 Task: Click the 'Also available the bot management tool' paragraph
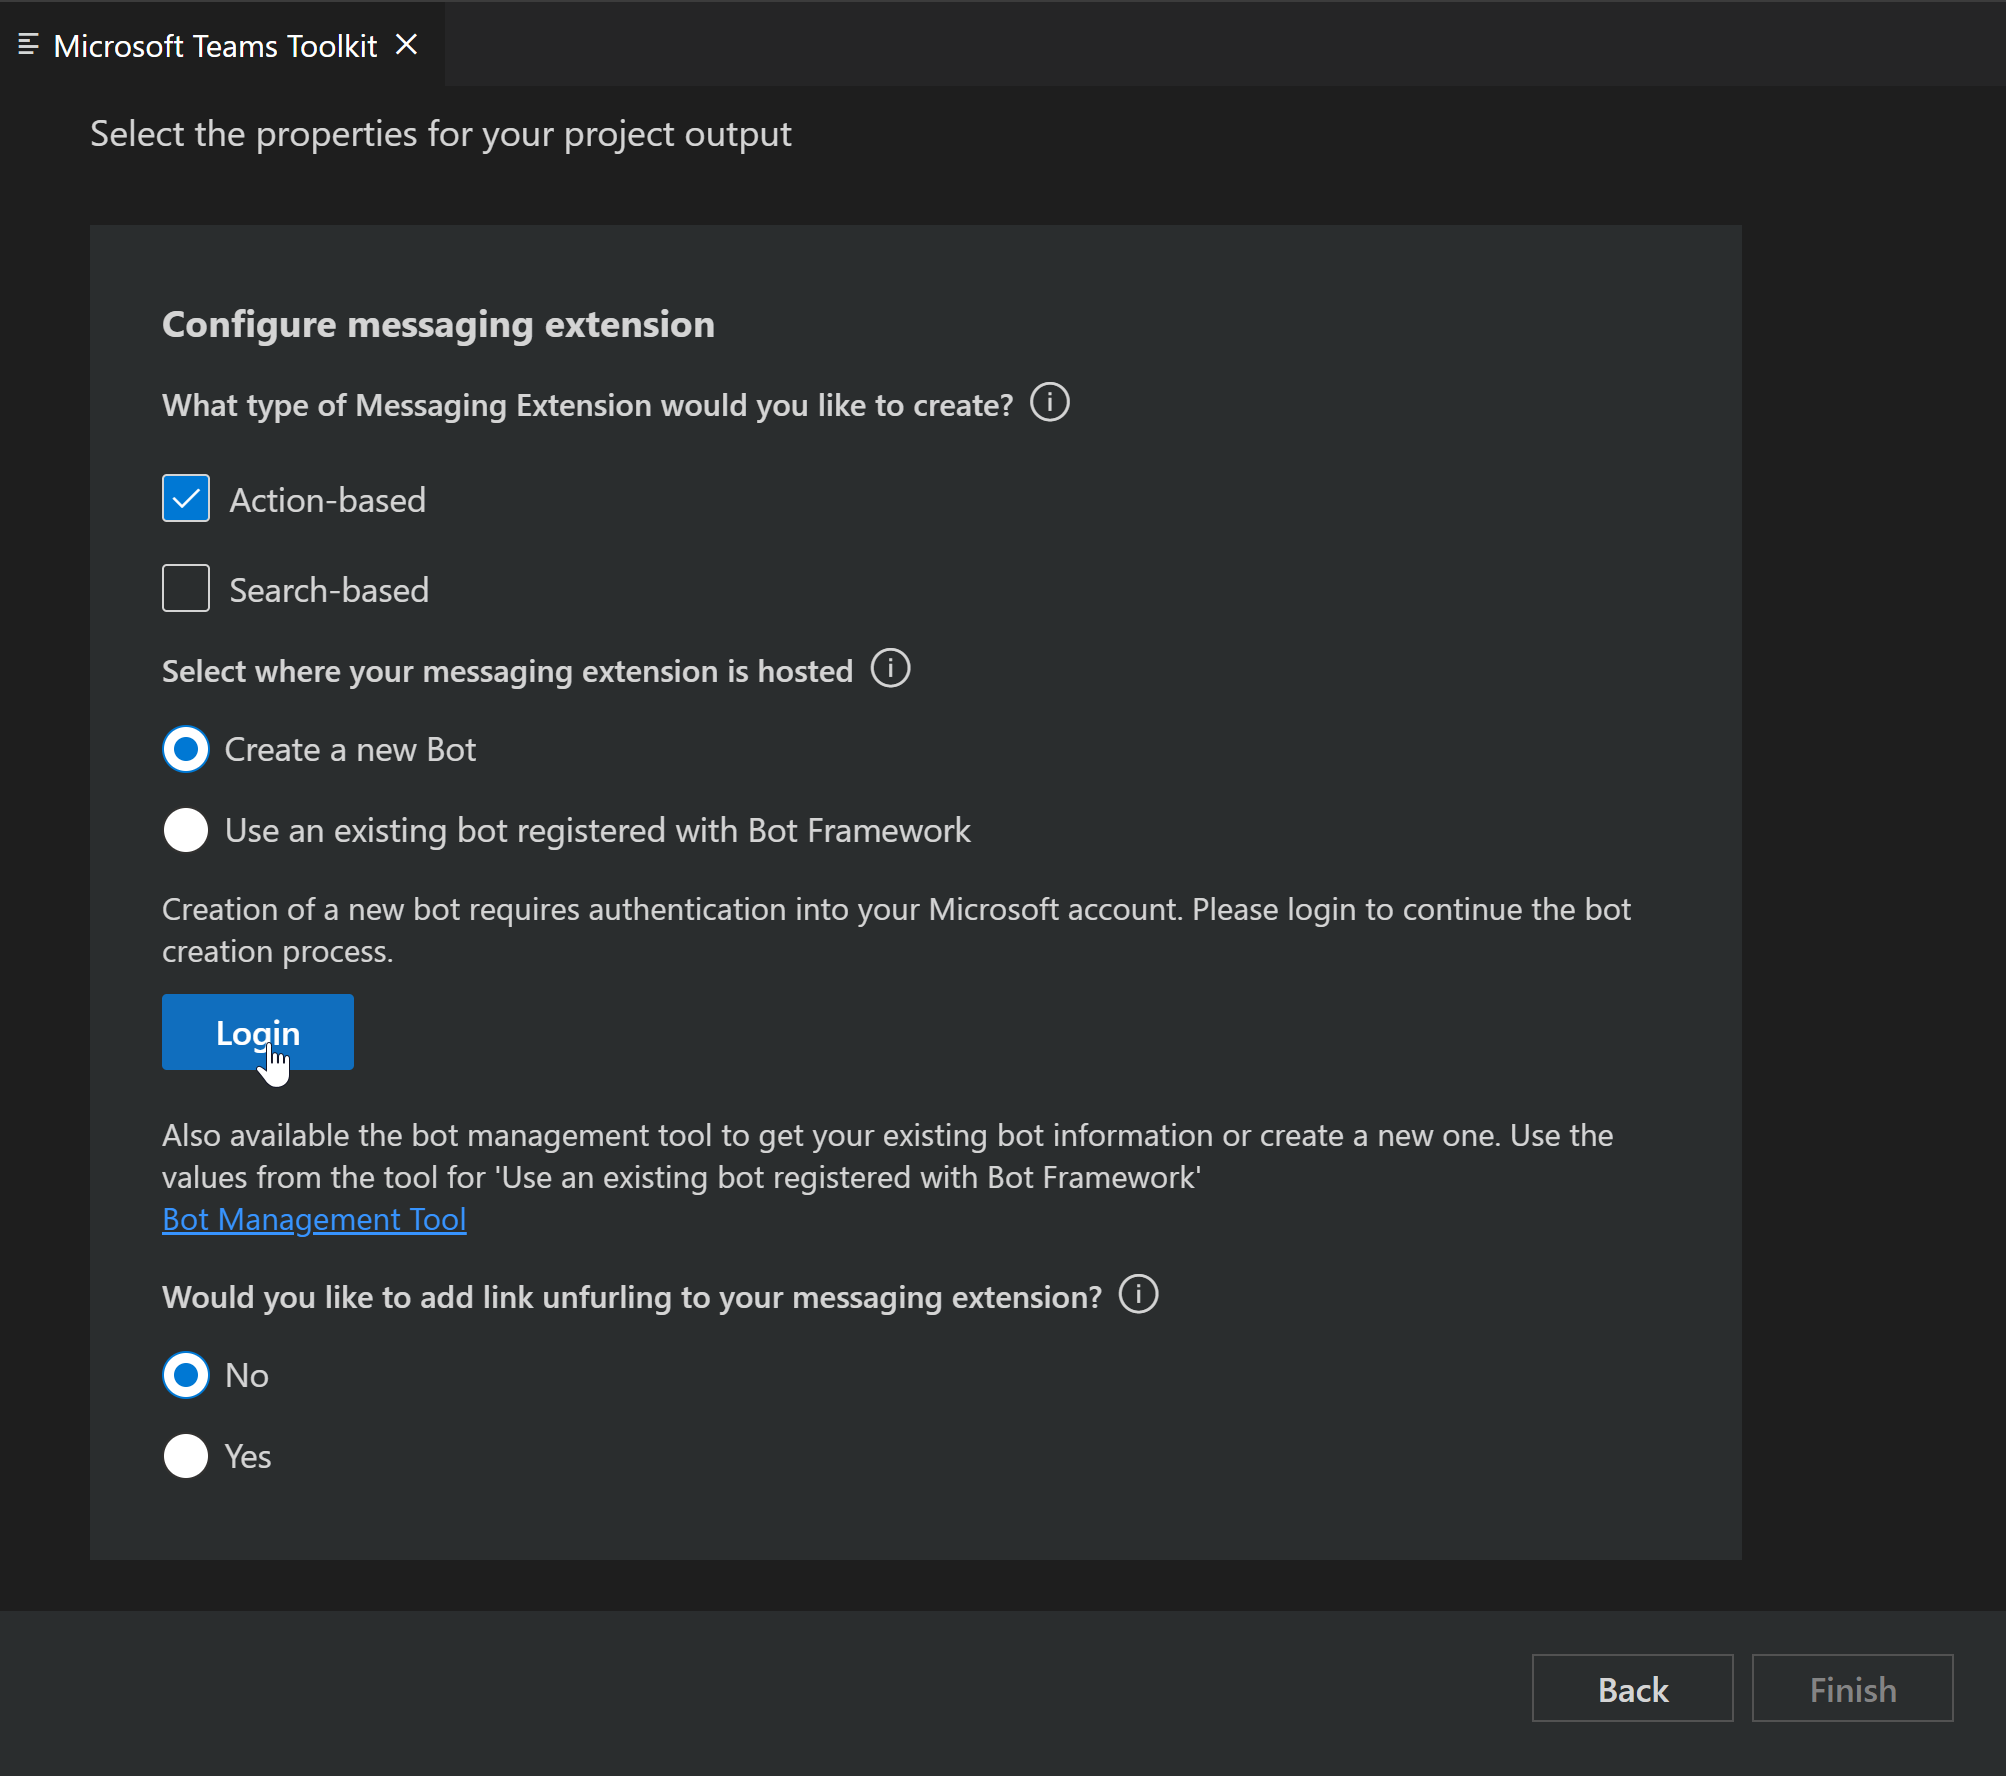[x=888, y=1156]
